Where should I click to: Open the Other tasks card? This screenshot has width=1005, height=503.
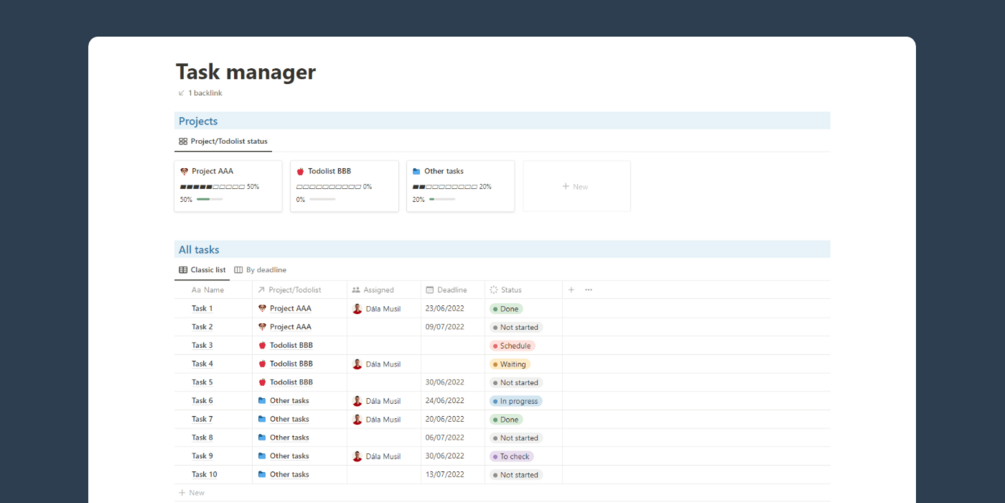pos(460,186)
